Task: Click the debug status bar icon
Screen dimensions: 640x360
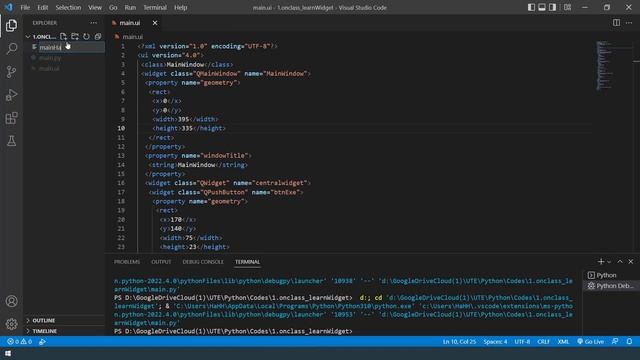Action: tap(42, 342)
